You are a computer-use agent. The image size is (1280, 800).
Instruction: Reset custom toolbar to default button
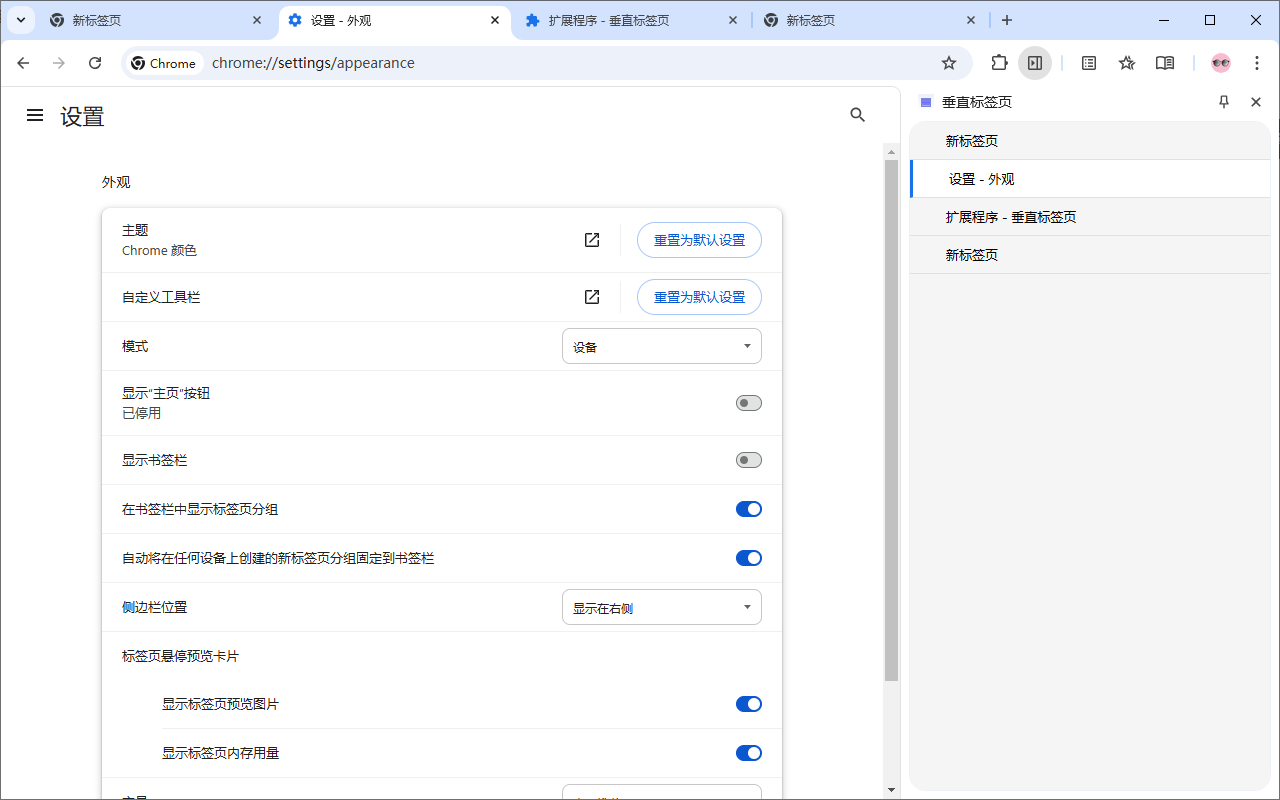tap(699, 297)
